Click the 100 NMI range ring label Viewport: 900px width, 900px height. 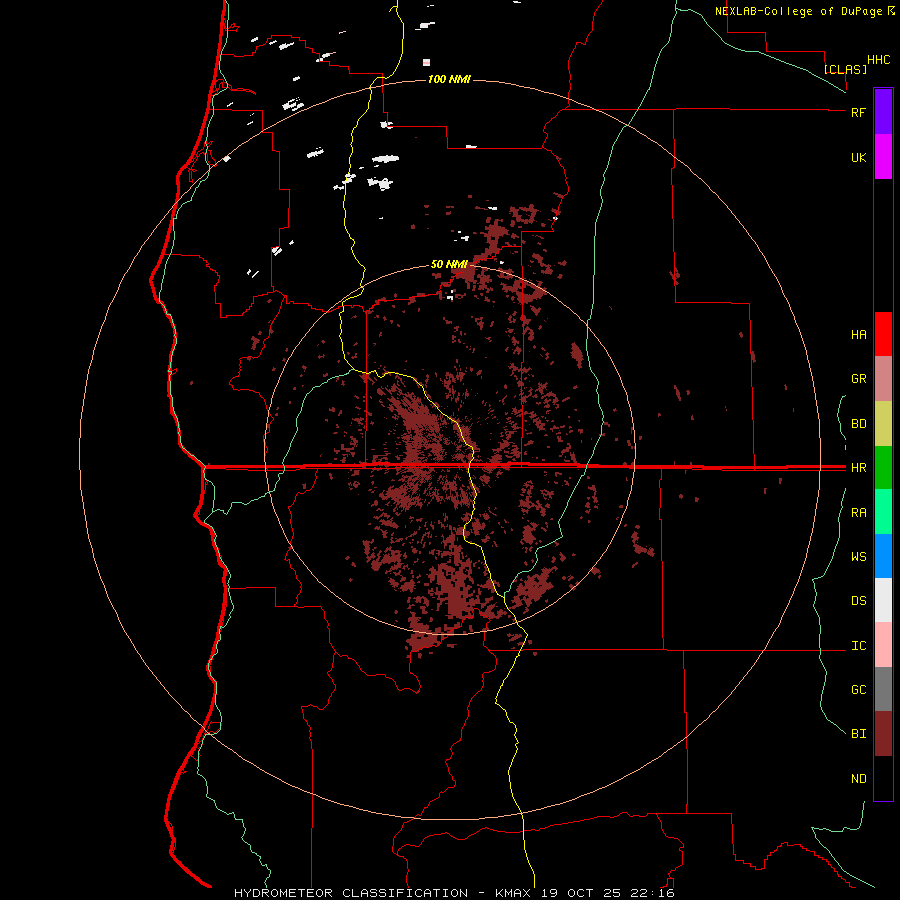pyautogui.click(x=449, y=79)
